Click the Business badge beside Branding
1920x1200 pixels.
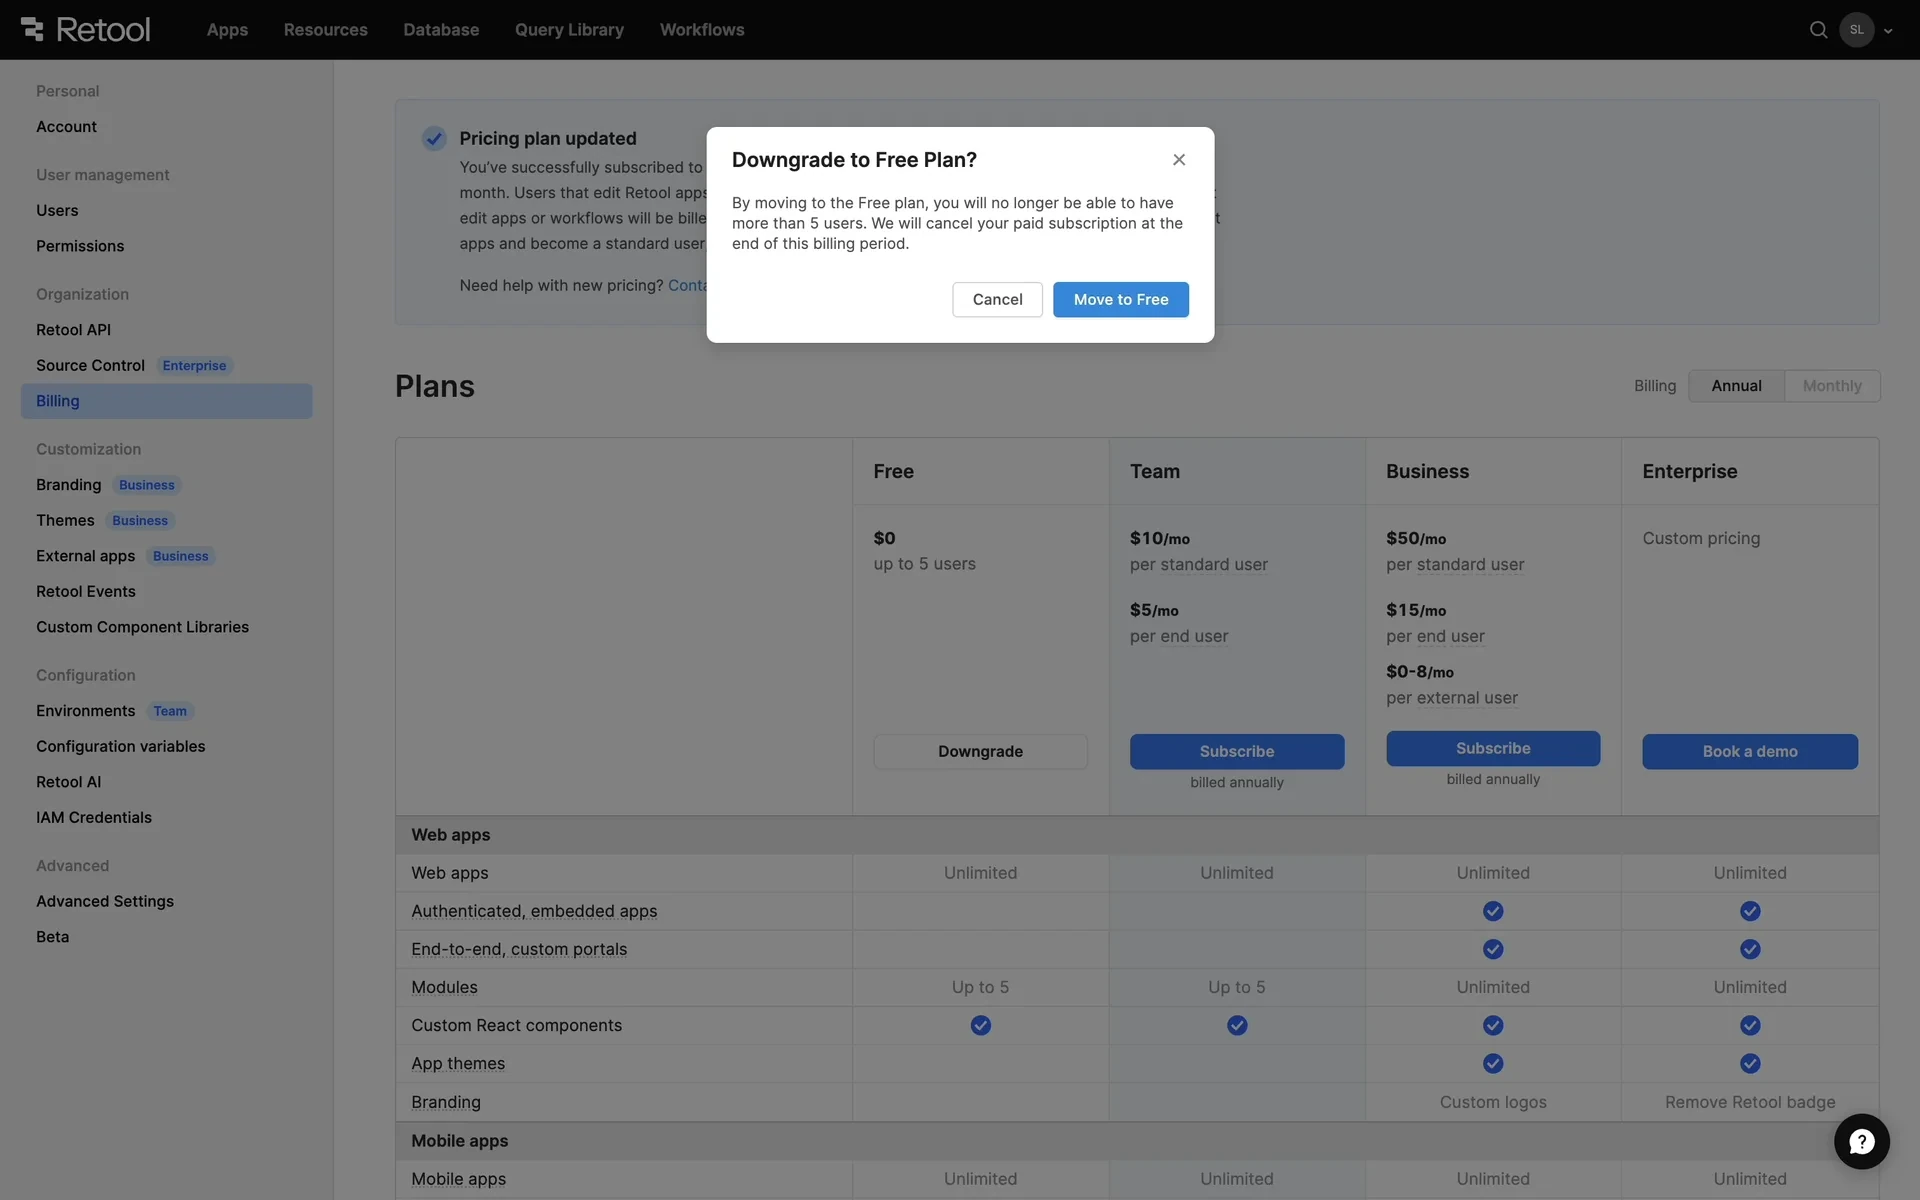tap(147, 485)
